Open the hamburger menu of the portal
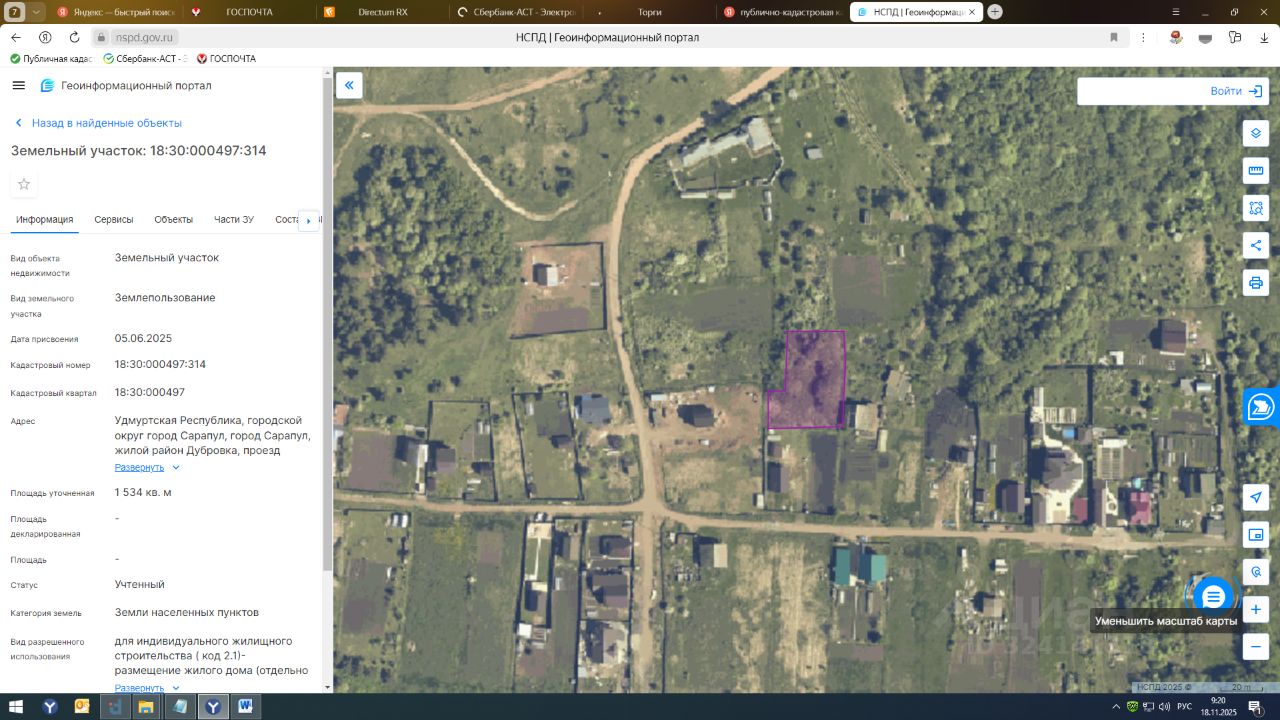This screenshot has height=720, width=1280. 18,86
